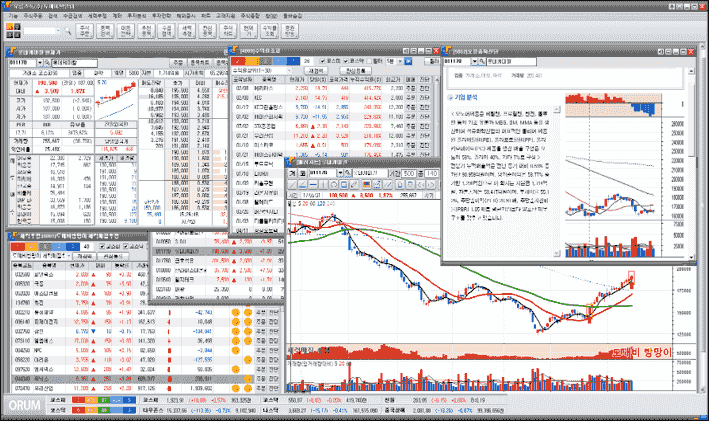The image size is (709, 421).
Task: Select the circle drawing tool in chart toolbar
Action: point(334,184)
